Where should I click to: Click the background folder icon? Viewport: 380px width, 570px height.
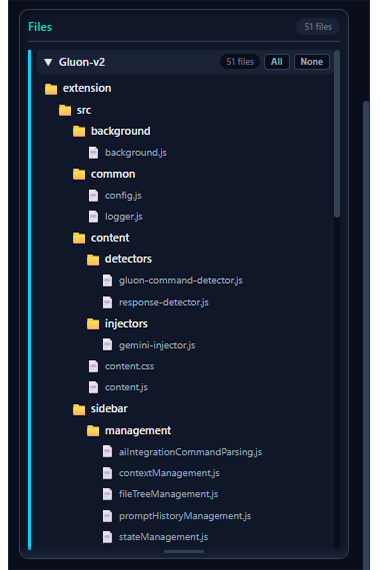click(x=79, y=131)
